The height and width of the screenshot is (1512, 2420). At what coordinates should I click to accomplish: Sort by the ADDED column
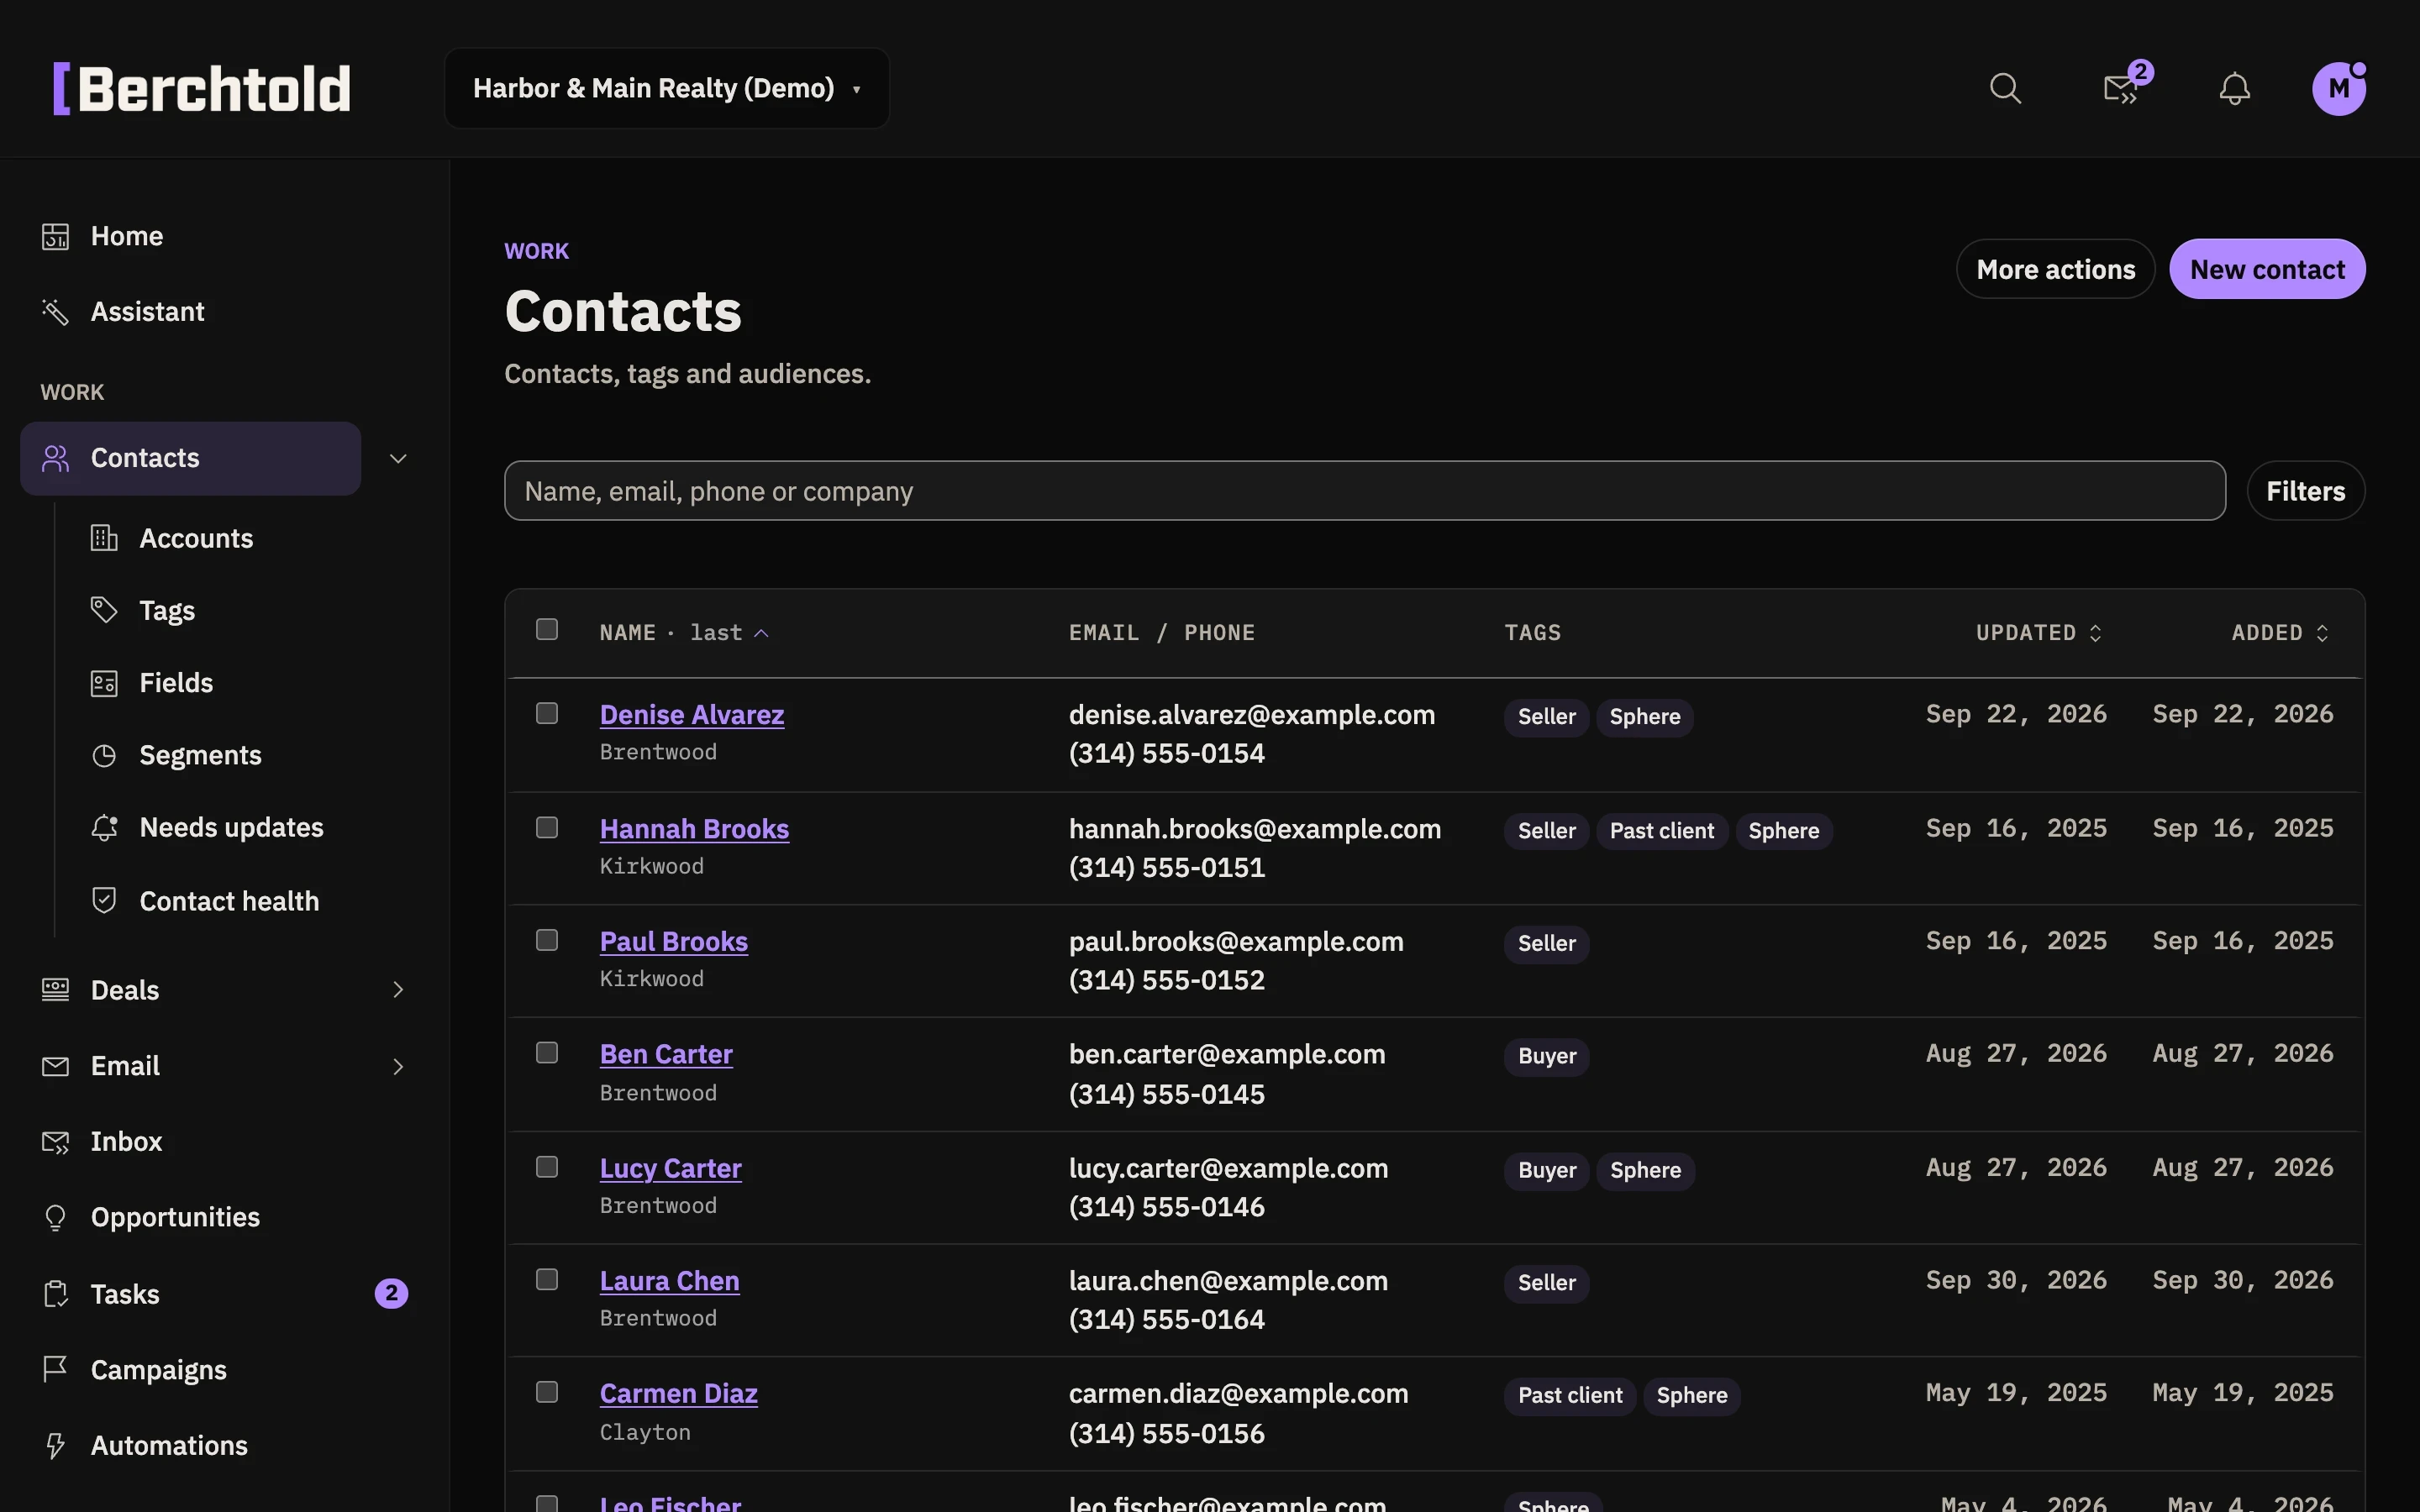[x=2281, y=633]
